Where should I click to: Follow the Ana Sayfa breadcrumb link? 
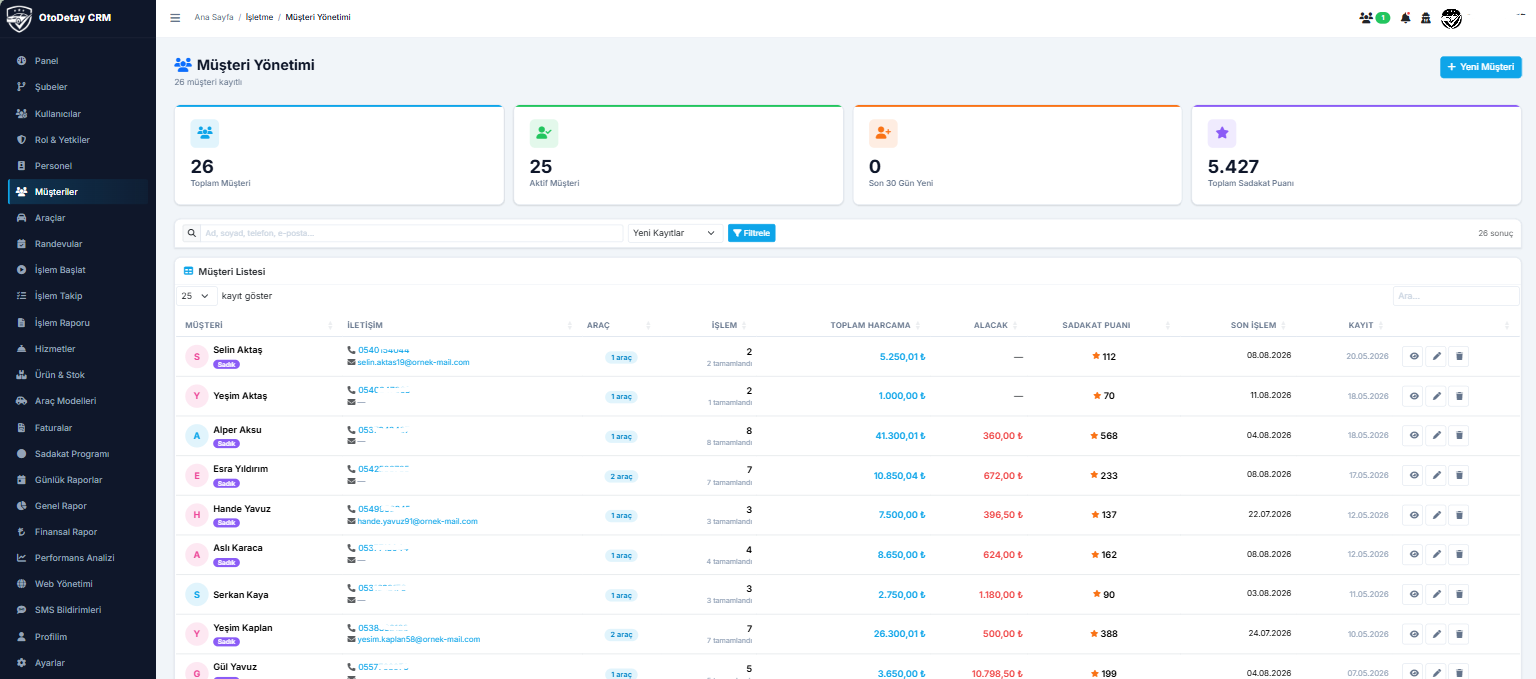point(213,17)
